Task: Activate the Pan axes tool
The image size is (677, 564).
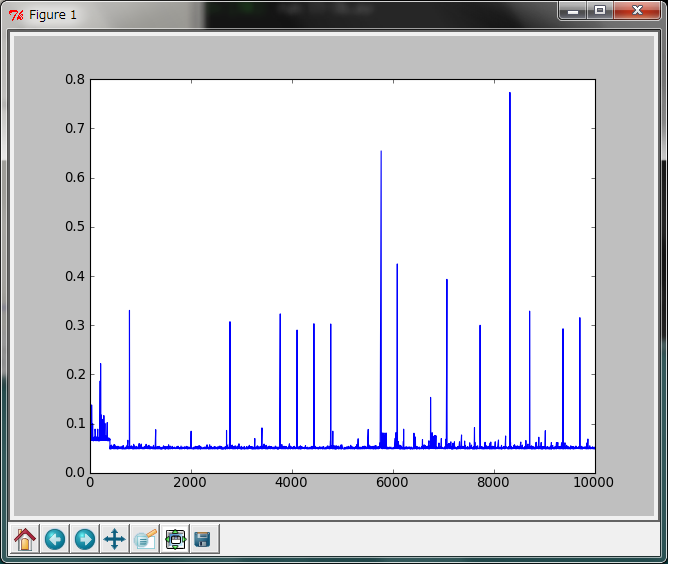Action: click(114, 539)
